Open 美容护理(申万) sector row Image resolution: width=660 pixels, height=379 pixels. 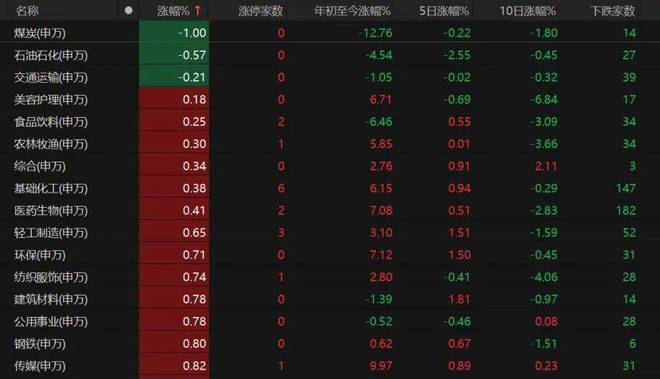tap(51, 100)
